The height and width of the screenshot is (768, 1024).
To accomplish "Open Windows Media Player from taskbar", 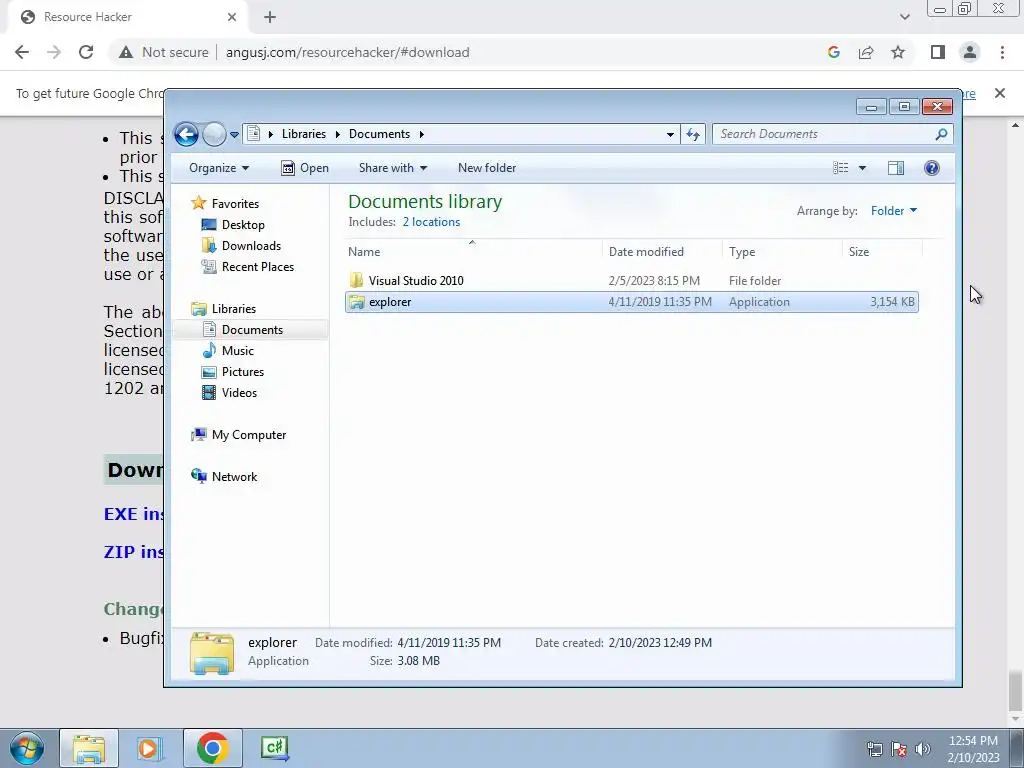I will click(x=149, y=748).
